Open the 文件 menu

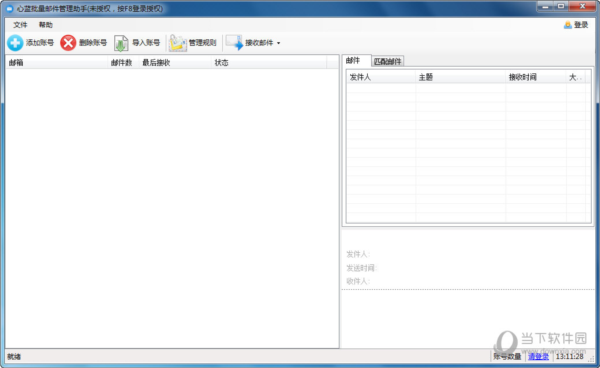click(x=20, y=25)
